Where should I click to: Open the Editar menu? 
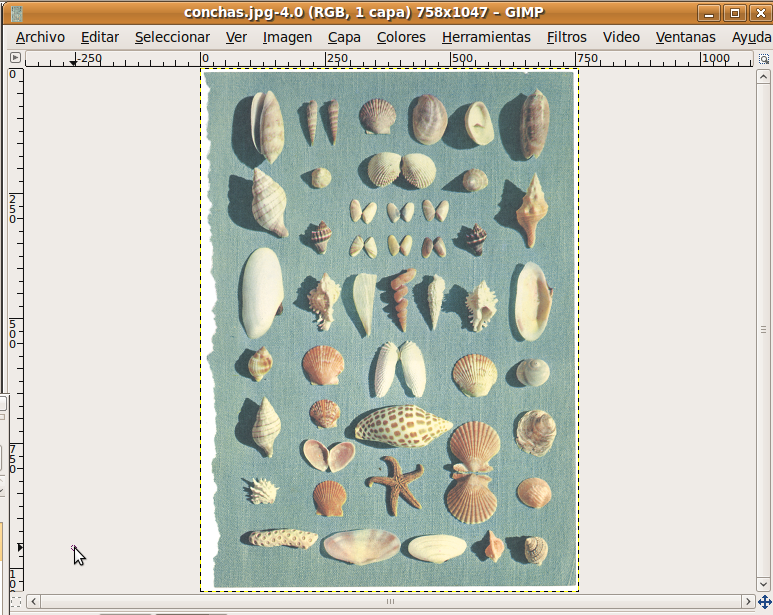pyautogui.click(x=100, y=37)
